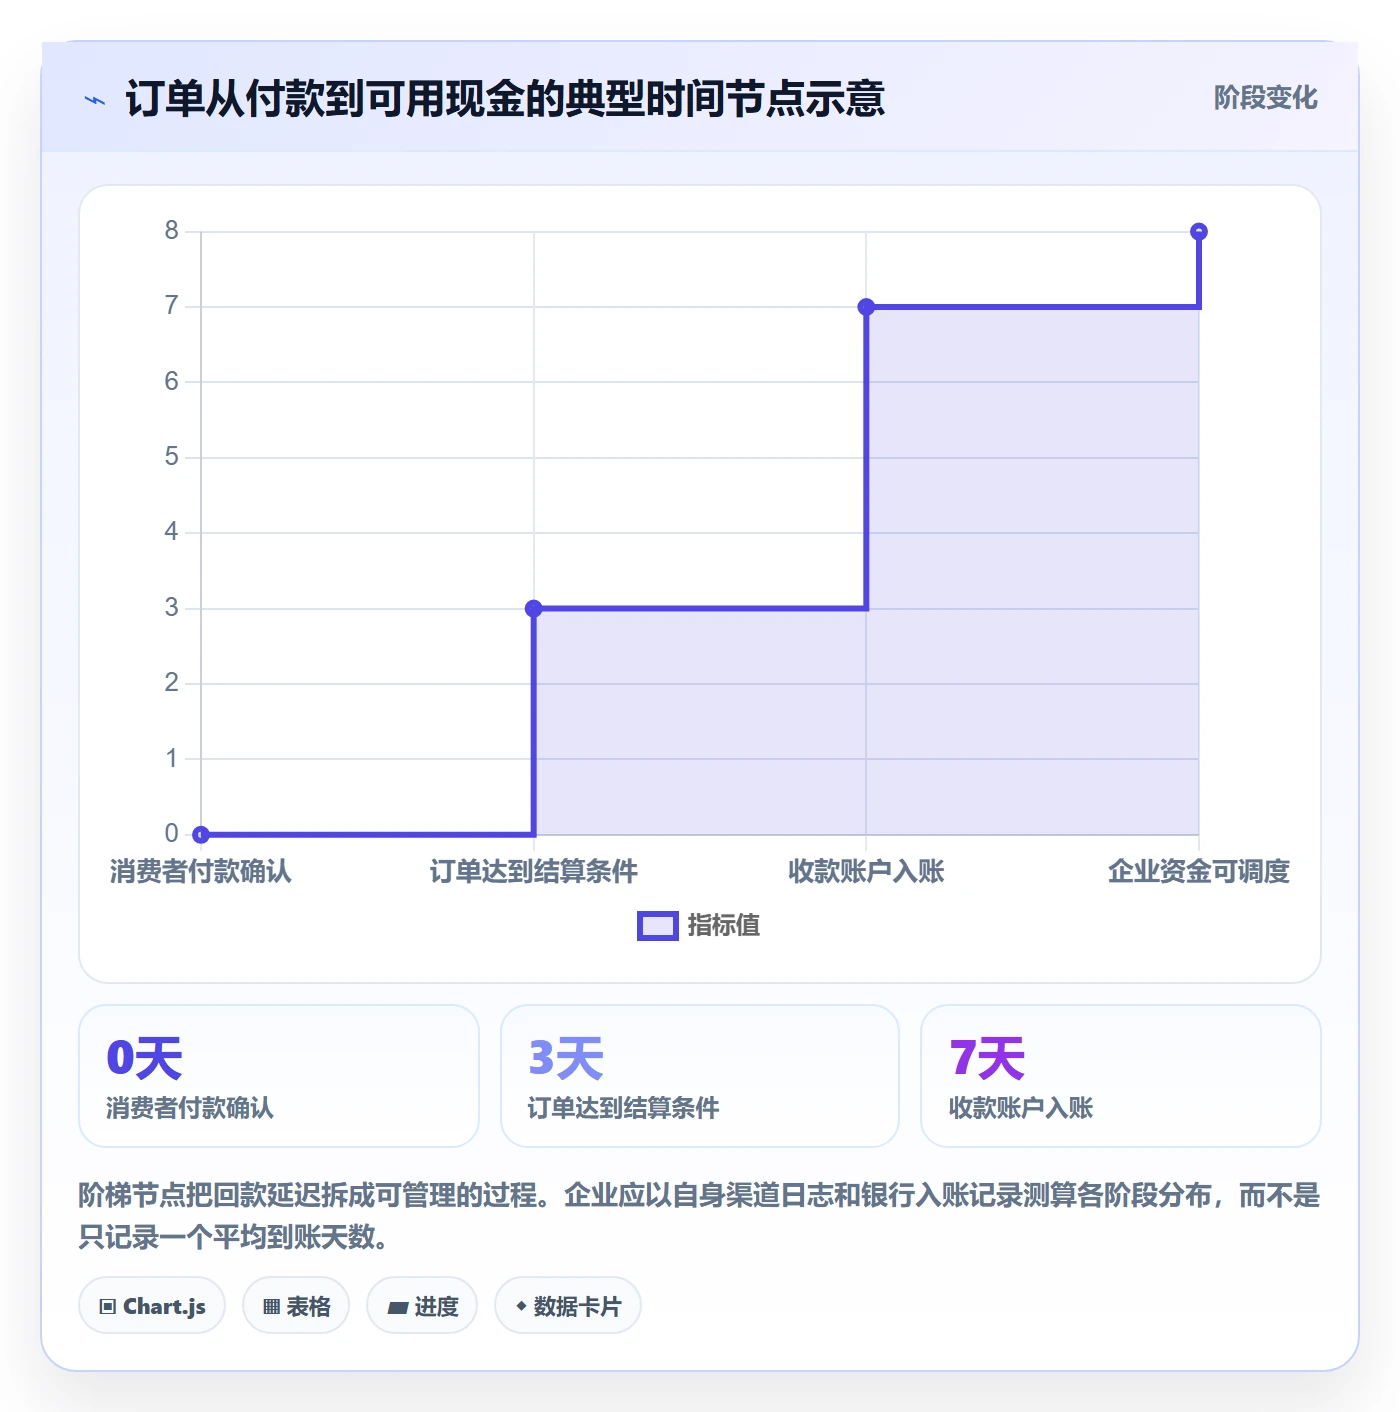Click the grid icon in the 表格 chip
Viewport: 1400px width, 1412px height.
click(271, 1307)
